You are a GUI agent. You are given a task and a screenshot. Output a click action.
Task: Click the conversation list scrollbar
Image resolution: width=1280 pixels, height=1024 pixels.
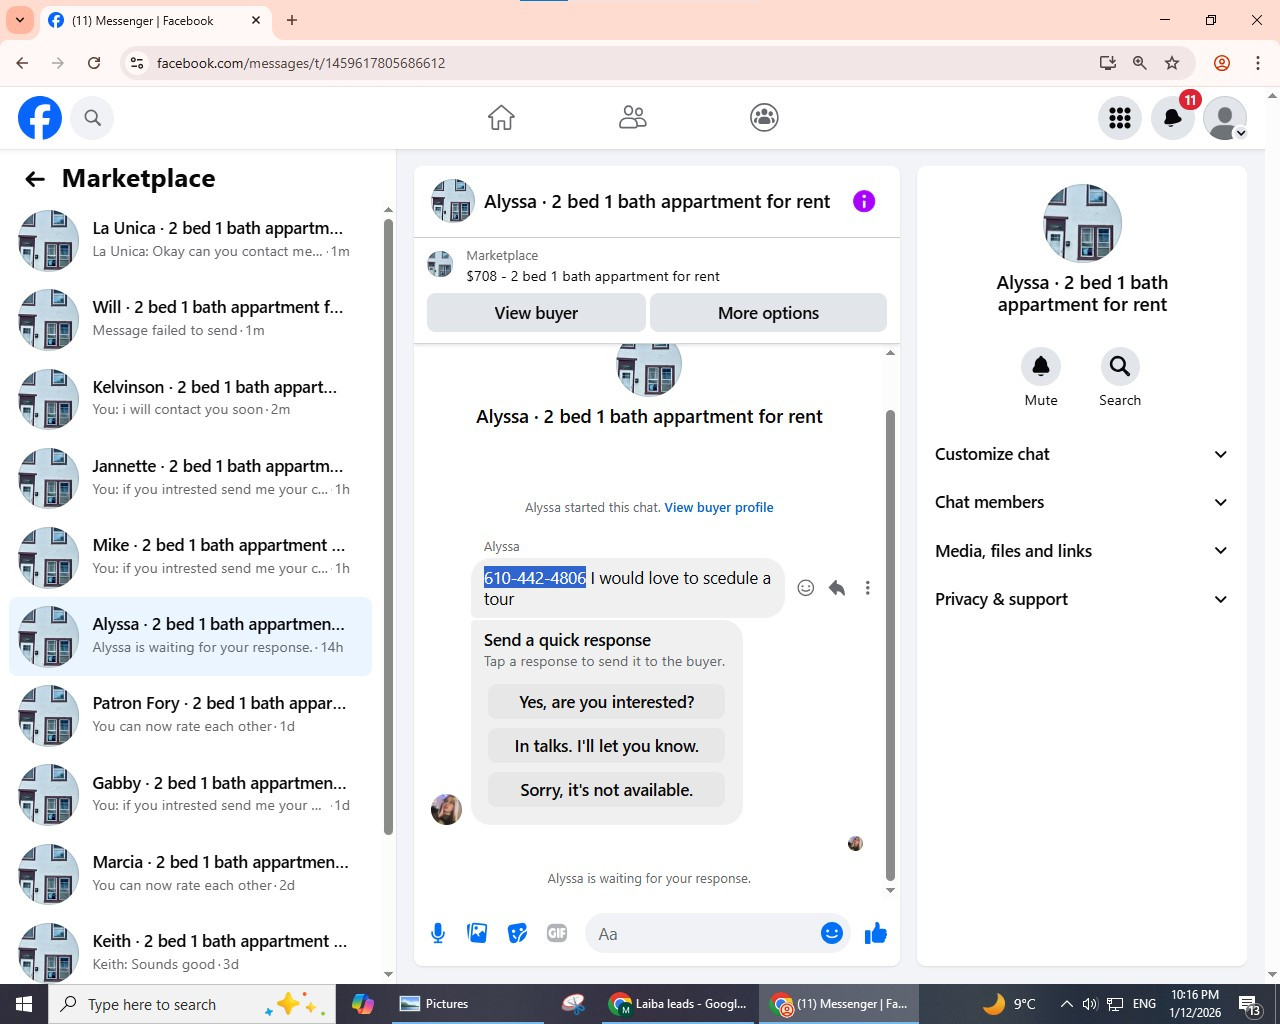pos(388,525)
